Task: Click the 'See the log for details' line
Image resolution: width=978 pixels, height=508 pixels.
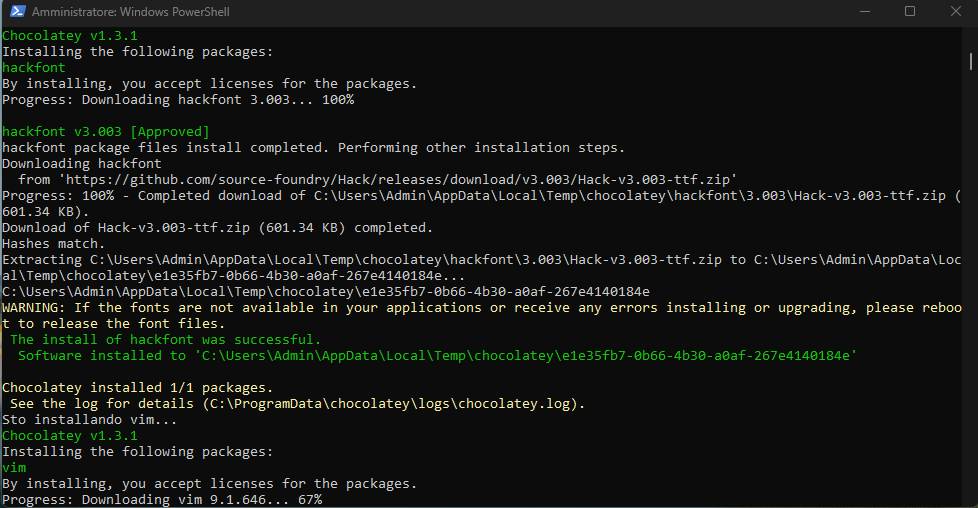Action: click(x=298, y=404)
